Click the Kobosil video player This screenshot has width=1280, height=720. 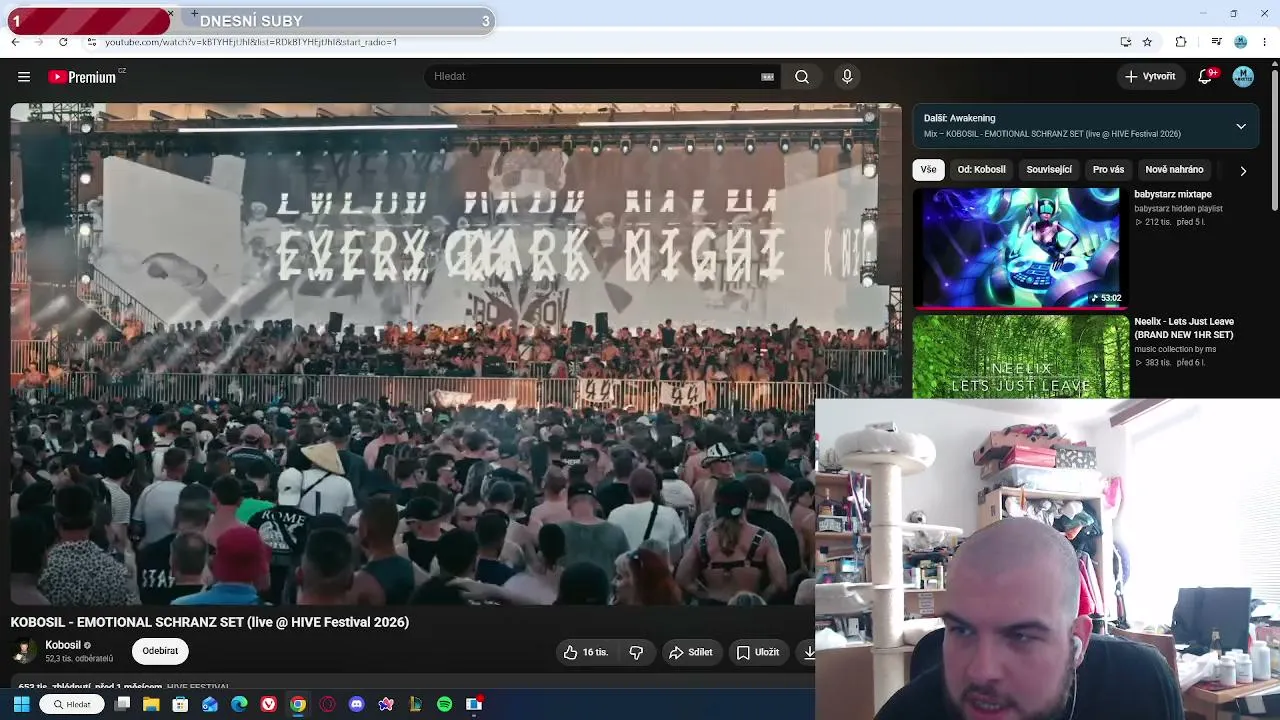[x=456, y=354]
